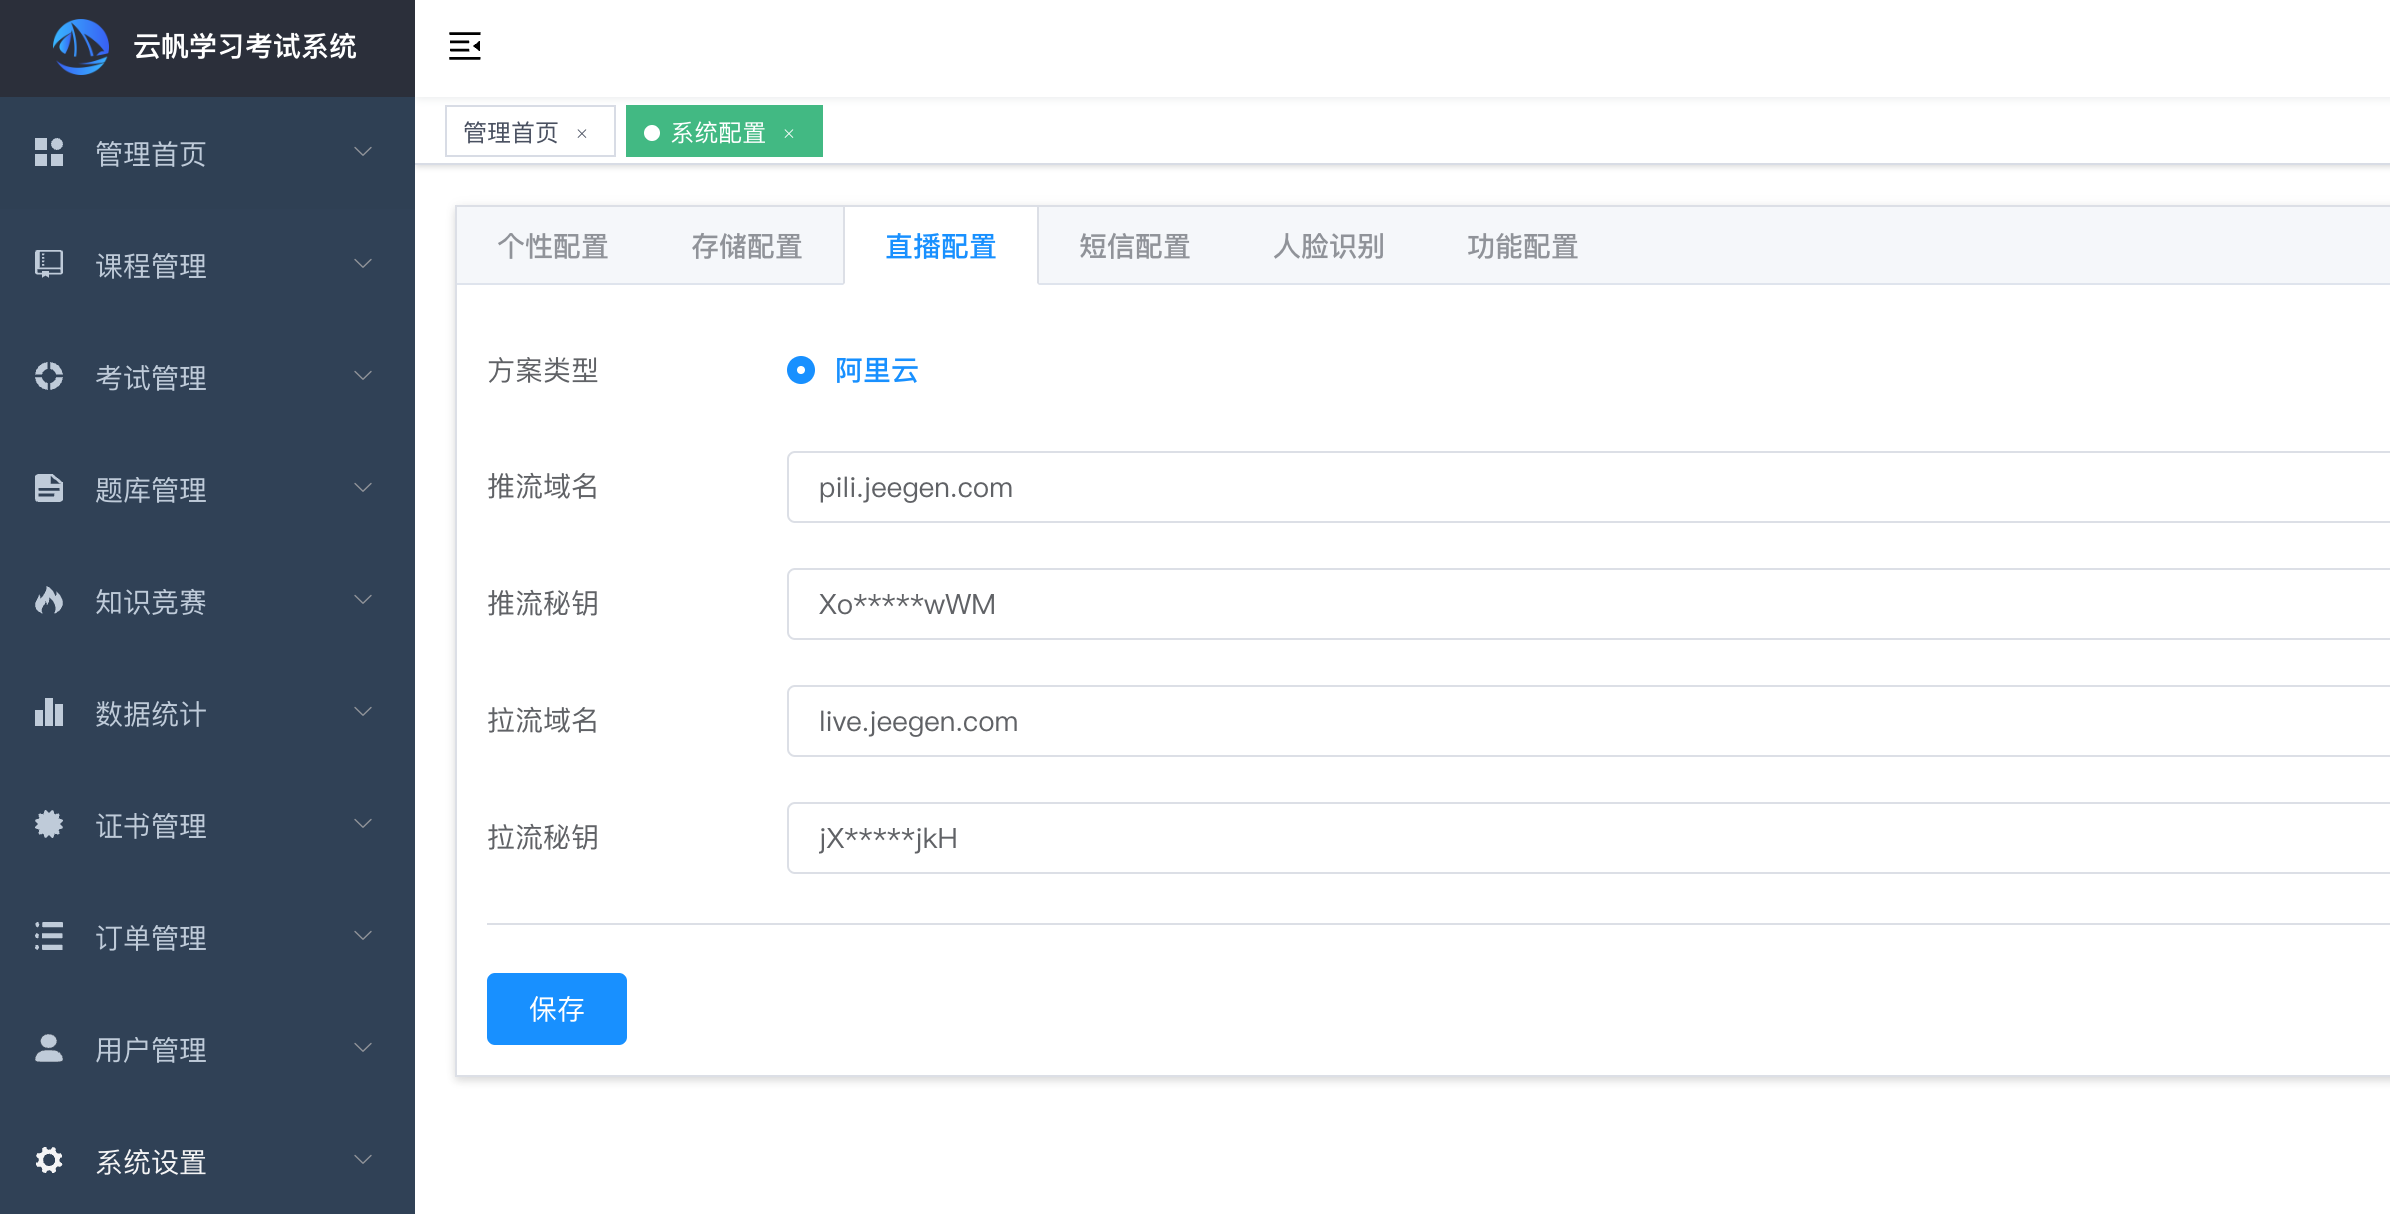
Task: Open 系统设置 in the sidebar
Action: click(207, 1161)
